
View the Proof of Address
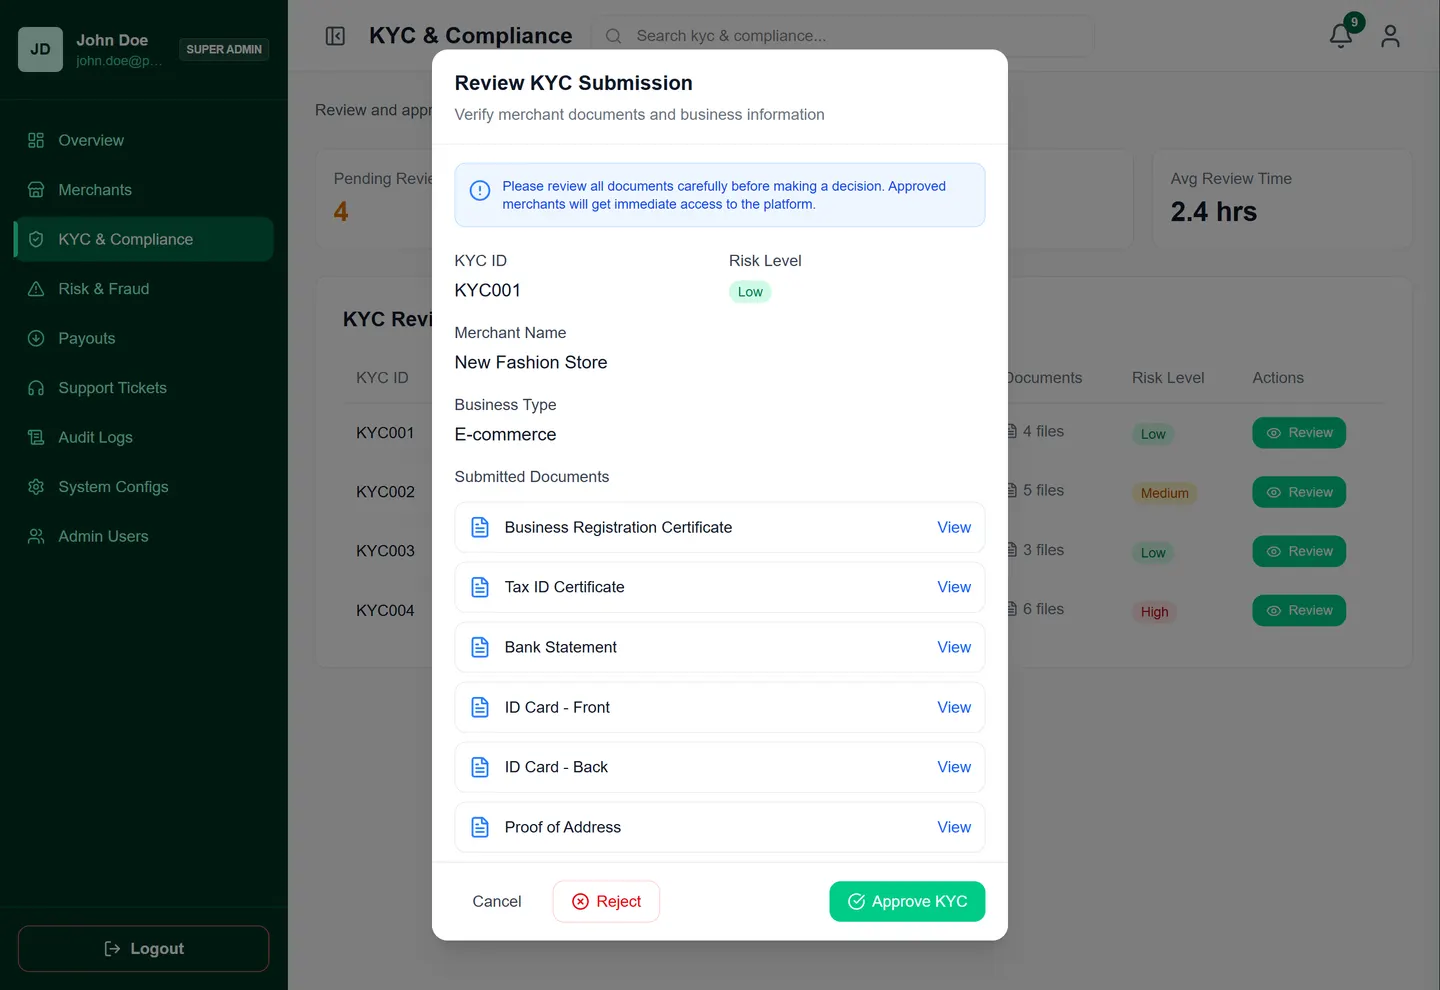pos(954,827)
